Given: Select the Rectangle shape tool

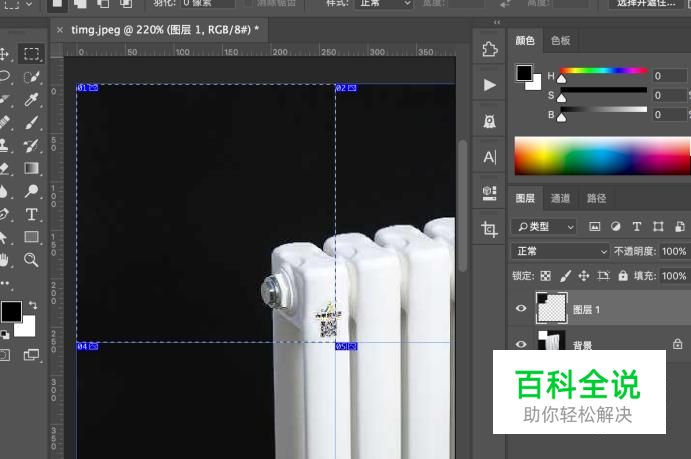Looking at the screenshot, I should [x=31, y=237].
